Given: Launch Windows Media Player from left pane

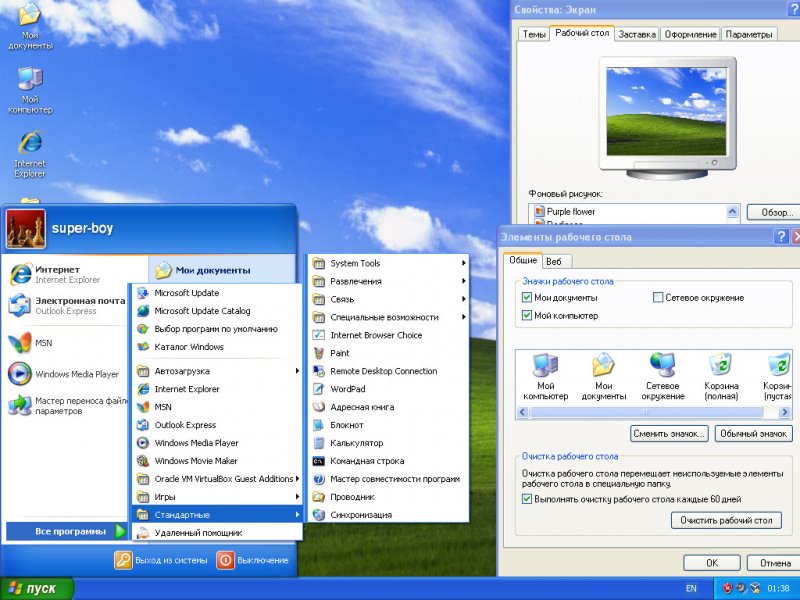Looking at the screenshot, I should (x=64, y=374).
